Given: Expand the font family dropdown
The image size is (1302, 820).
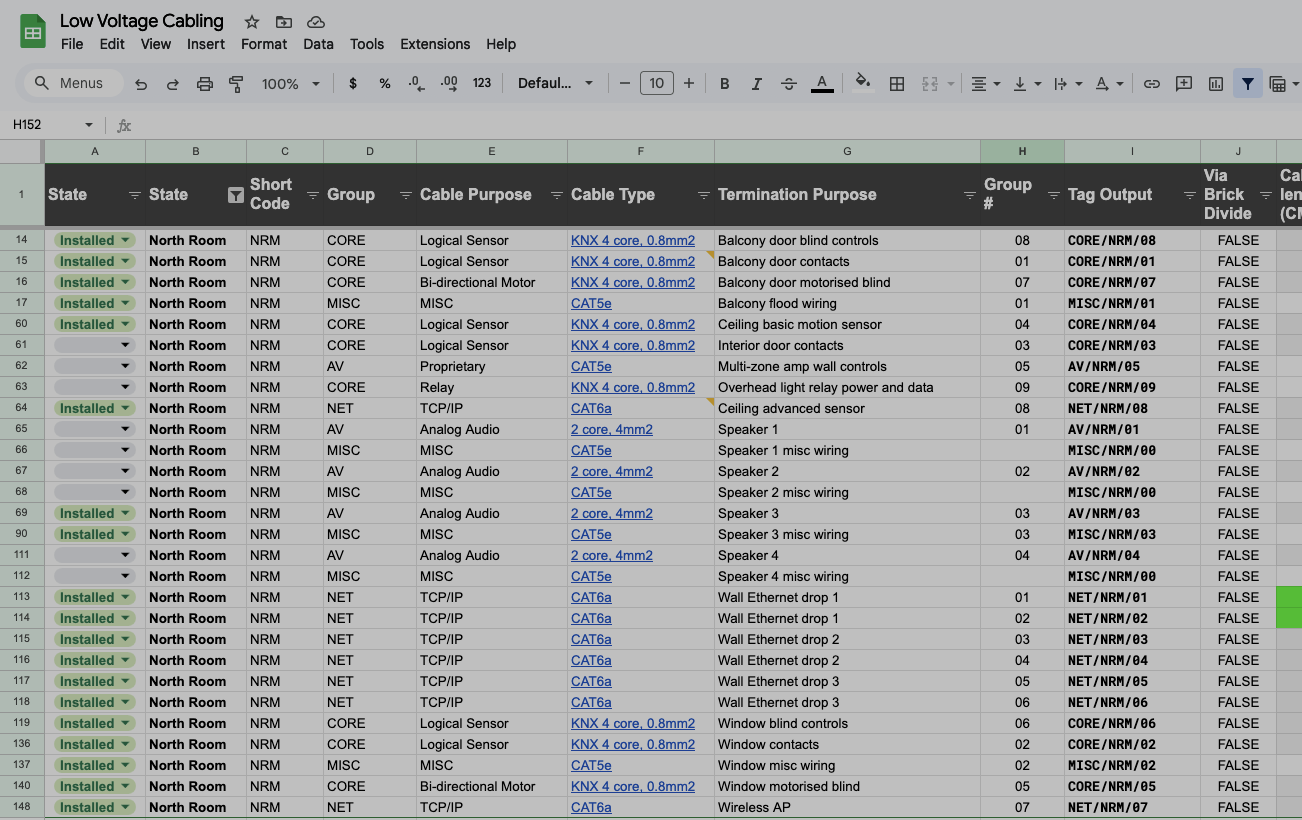Looking at the screenshot, I should [555, 84].
